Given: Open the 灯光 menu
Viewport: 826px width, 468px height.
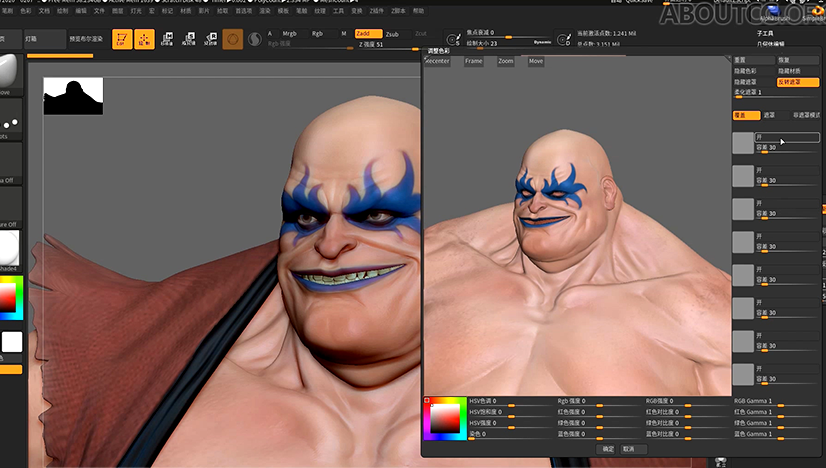Looking at the screenshot, I should (x=135, y=11).
